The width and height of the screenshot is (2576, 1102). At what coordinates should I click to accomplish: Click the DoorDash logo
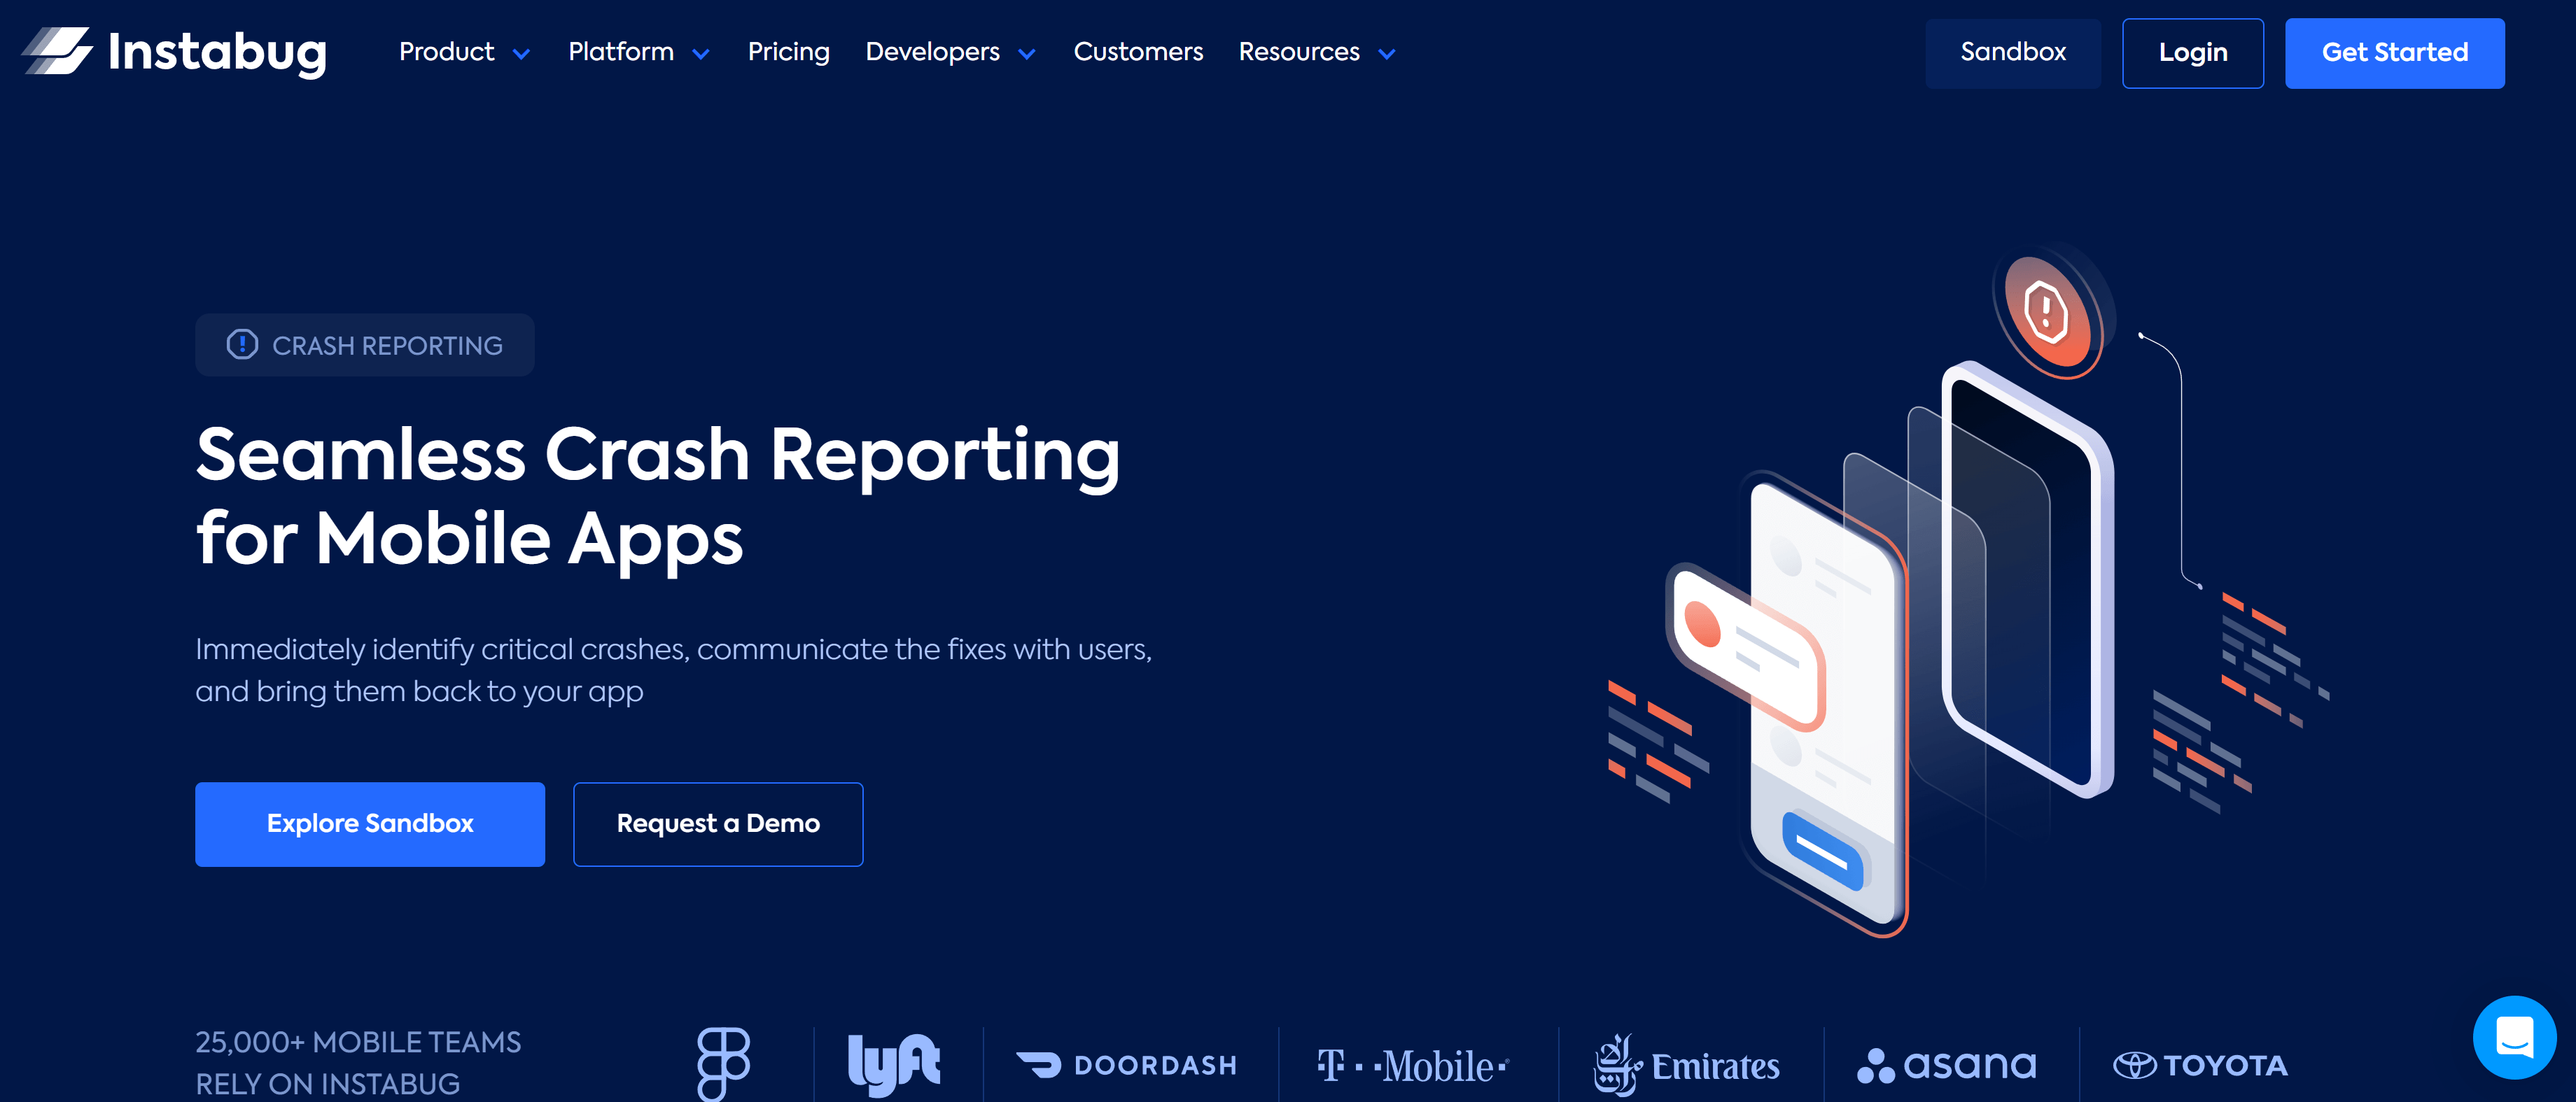[x=1127, y=1065]
